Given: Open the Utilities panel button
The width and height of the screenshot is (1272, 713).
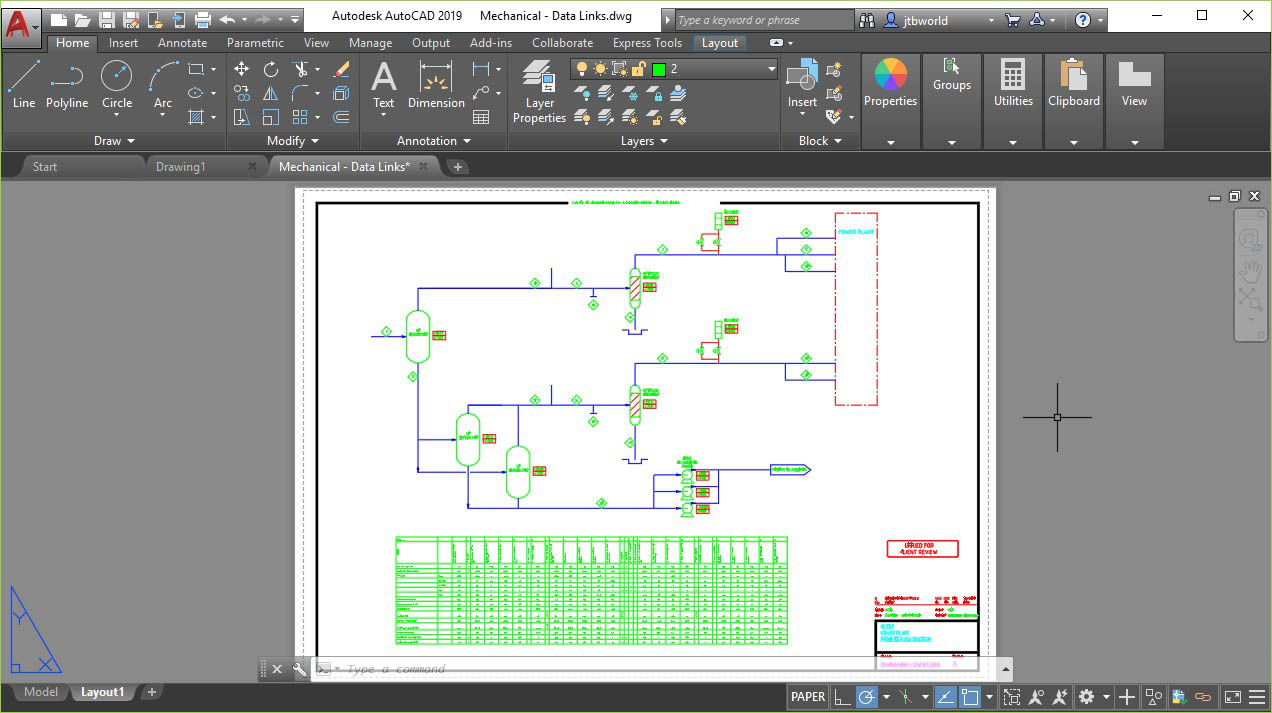Looking at the screenshot, I should pyautogui.click(x=1013, y=101).
